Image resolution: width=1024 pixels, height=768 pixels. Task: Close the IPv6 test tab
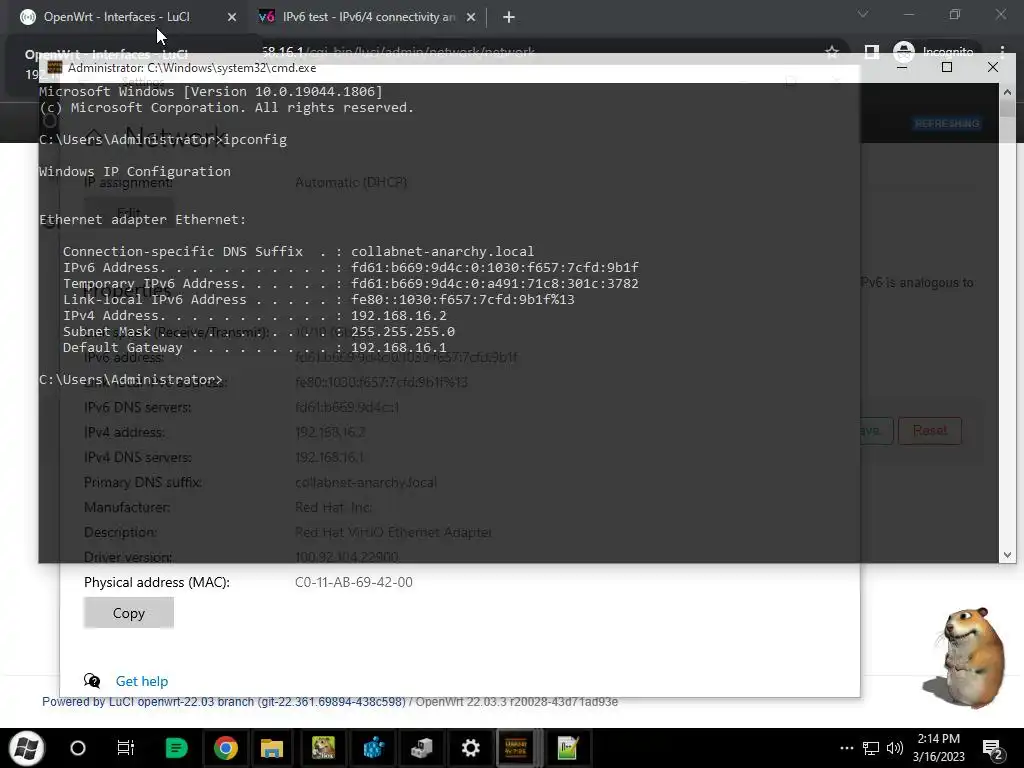[471, 17]
